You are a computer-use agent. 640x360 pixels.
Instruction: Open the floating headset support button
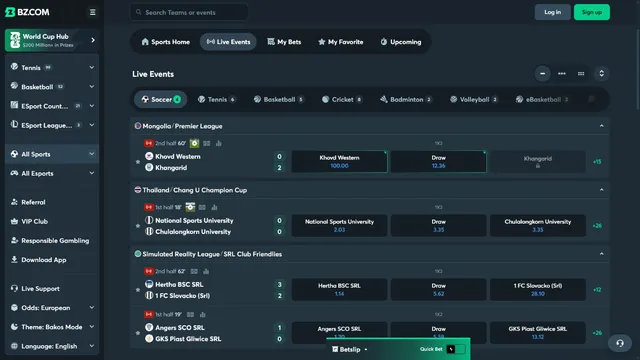pos(620,343)
